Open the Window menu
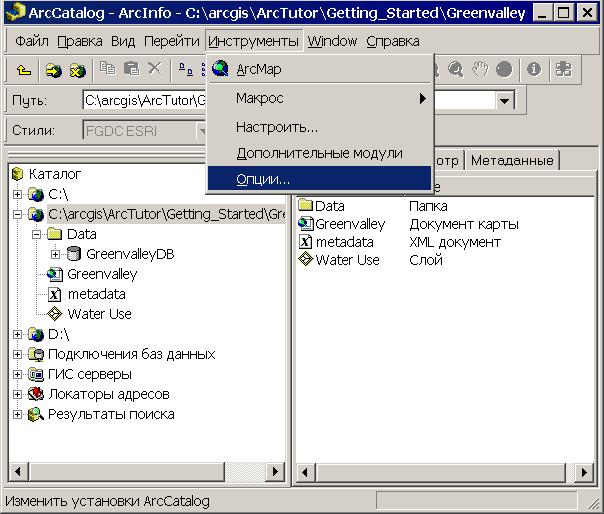Screen dimensions: 604x514 click(x=332, y=41)
